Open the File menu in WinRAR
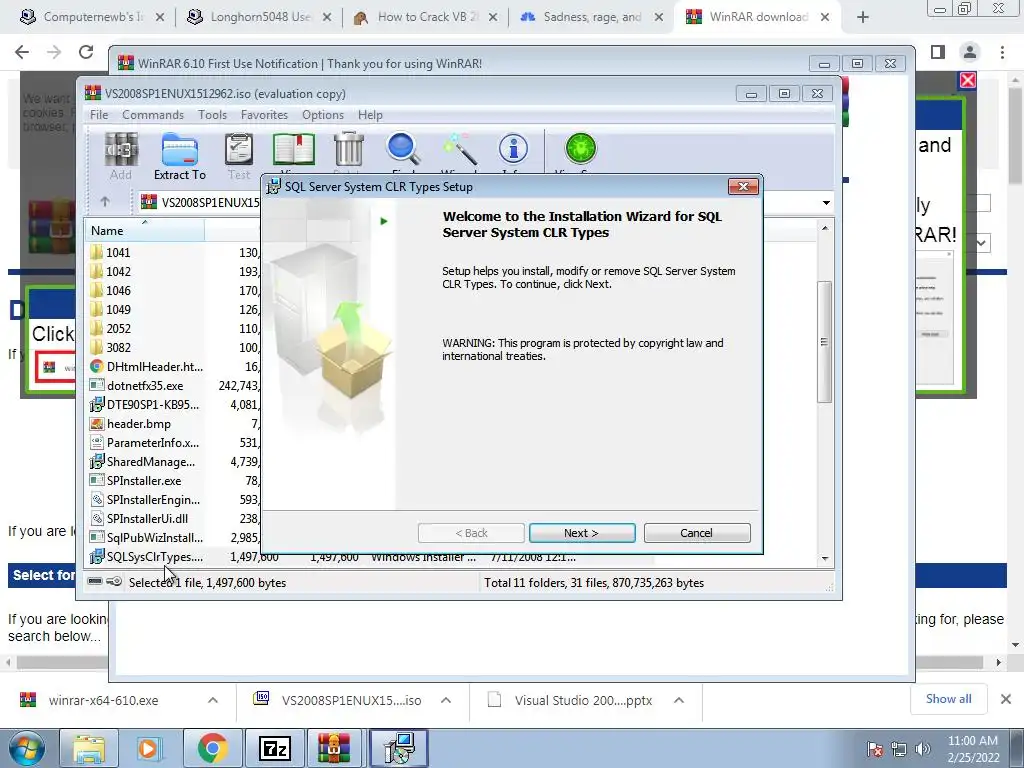Image resolution: width=1024 pixels, height=768 pixels. coord(99,115)
